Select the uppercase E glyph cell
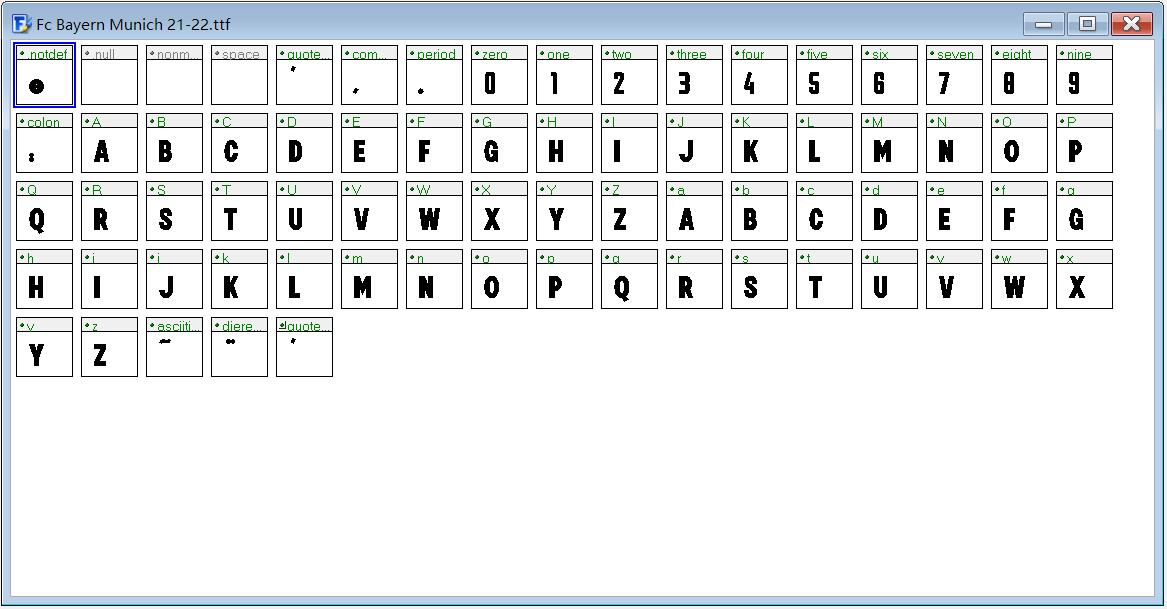This screenshot has width=1167, height=609. (x=369, y=144)
